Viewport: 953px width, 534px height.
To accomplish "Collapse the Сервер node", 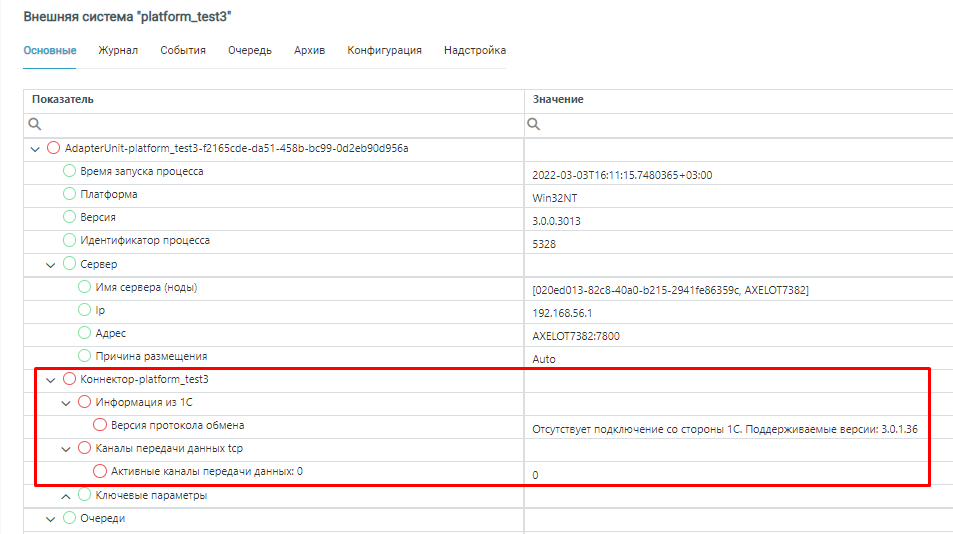I will click(x=51, y=264).
